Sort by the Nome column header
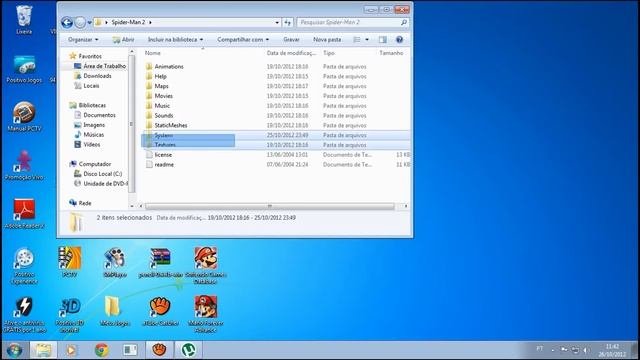The width and height of the screenshot is (640, 360). coord(152,53)
